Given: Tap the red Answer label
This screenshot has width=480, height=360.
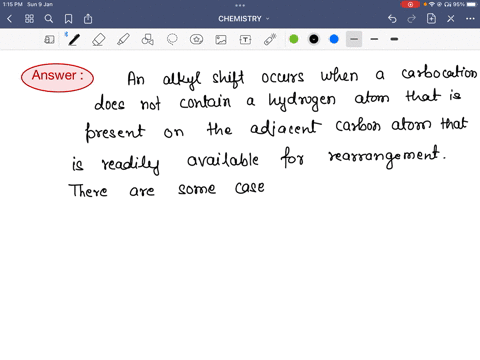Looking at the screenshot, I should [57, 77].
